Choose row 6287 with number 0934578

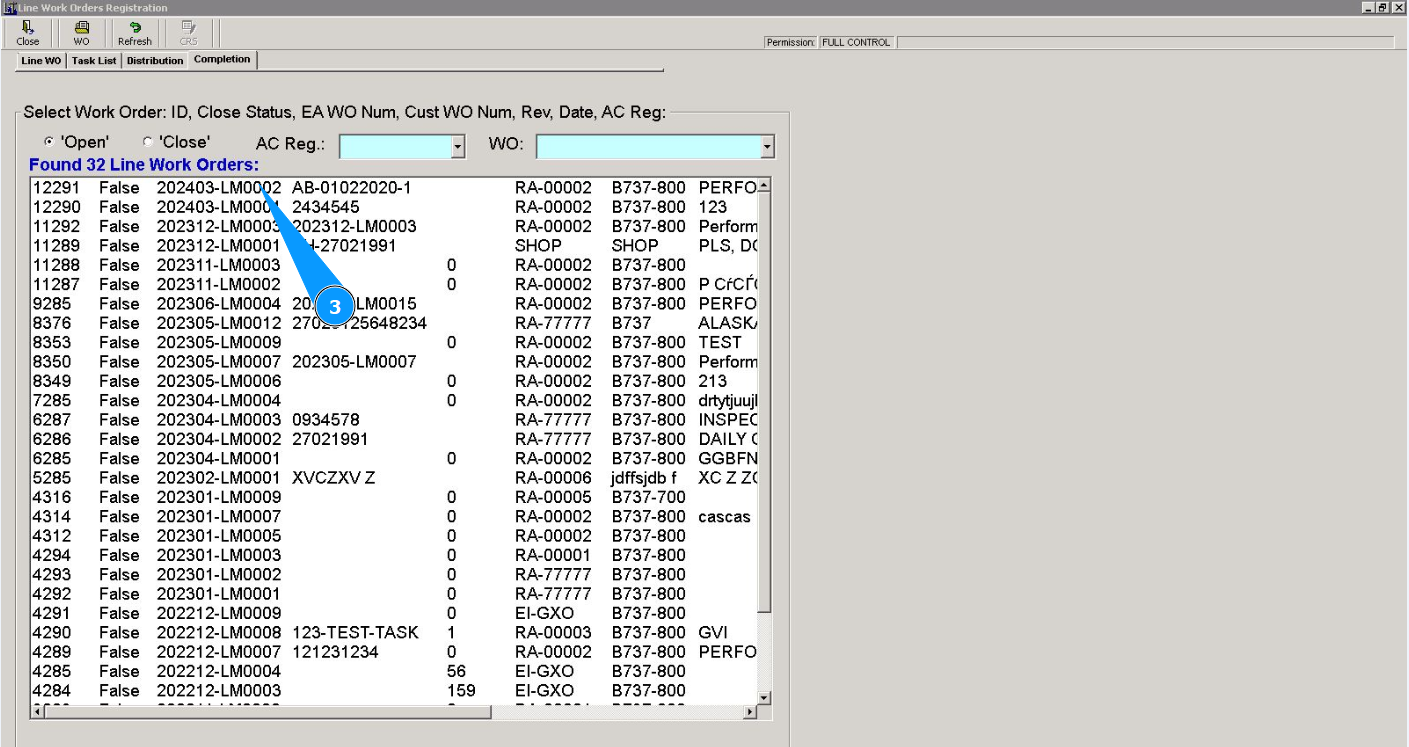coord(394,420)
